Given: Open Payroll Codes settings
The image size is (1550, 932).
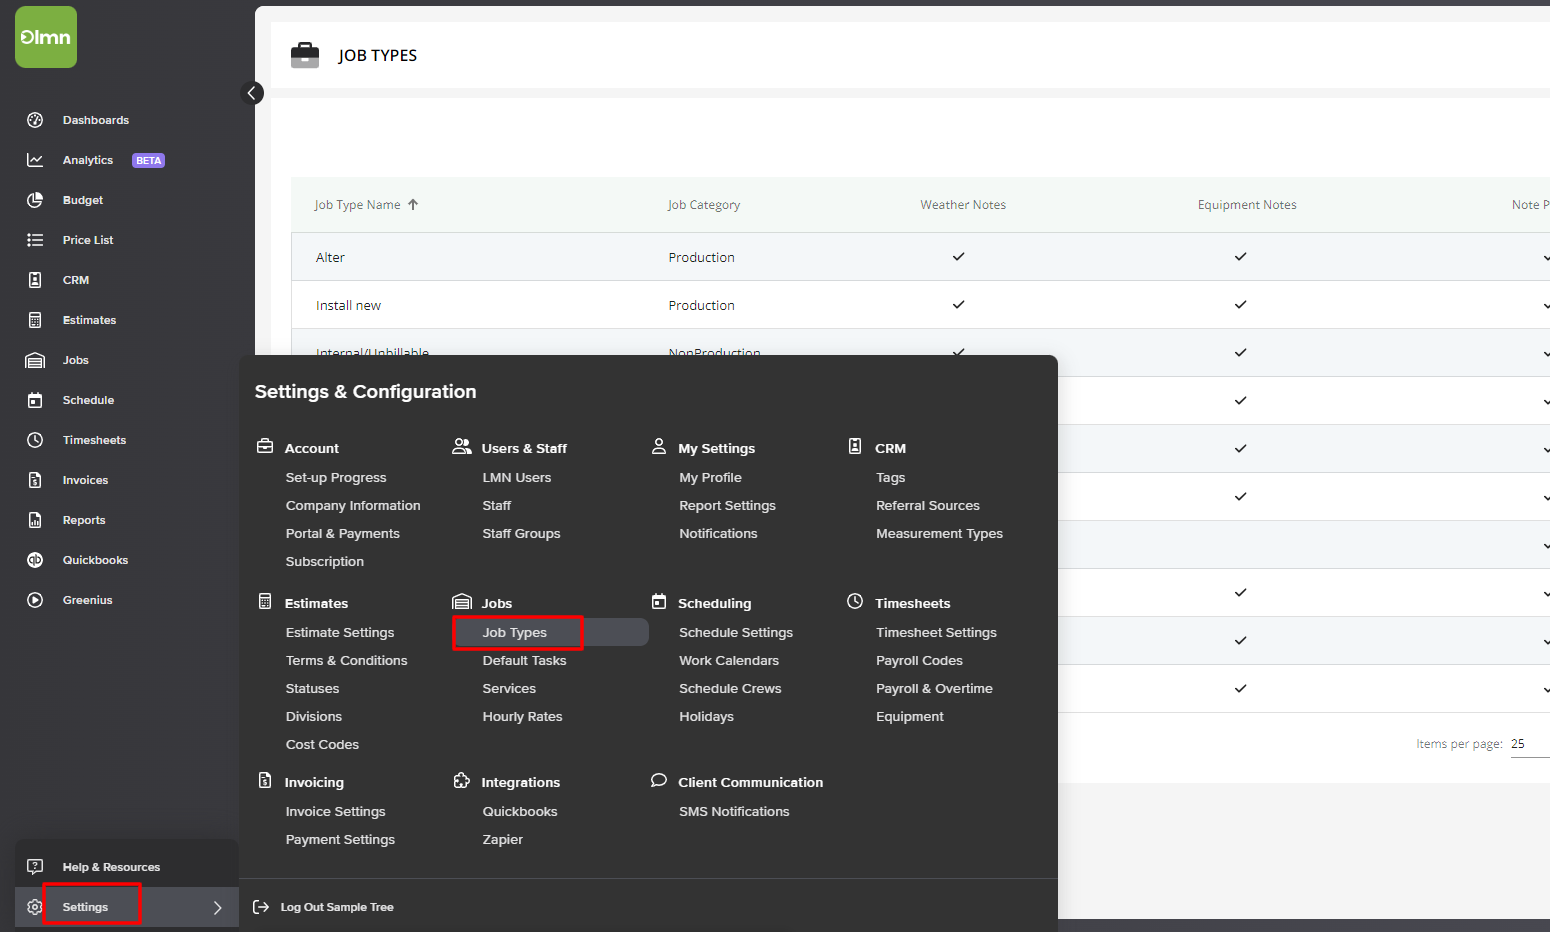Looking at the screenshot, I should coord(919,660).
